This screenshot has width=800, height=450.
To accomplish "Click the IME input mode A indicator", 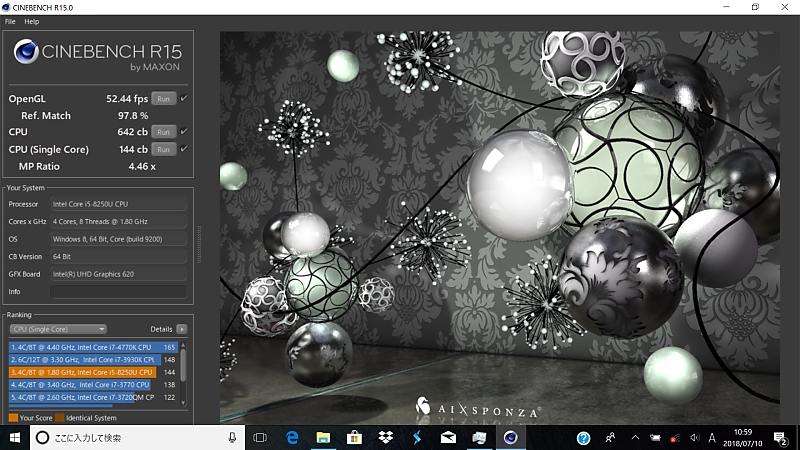I will (712, 438).
